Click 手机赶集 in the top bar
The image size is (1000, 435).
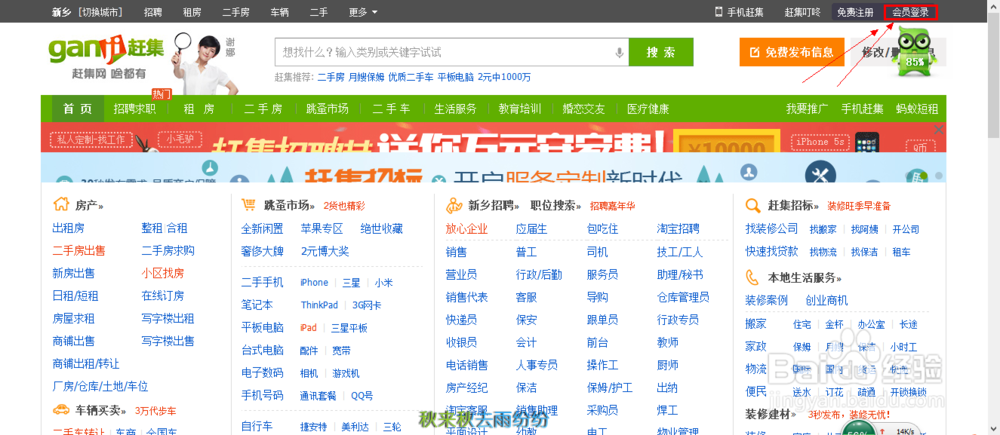(740, 11)
